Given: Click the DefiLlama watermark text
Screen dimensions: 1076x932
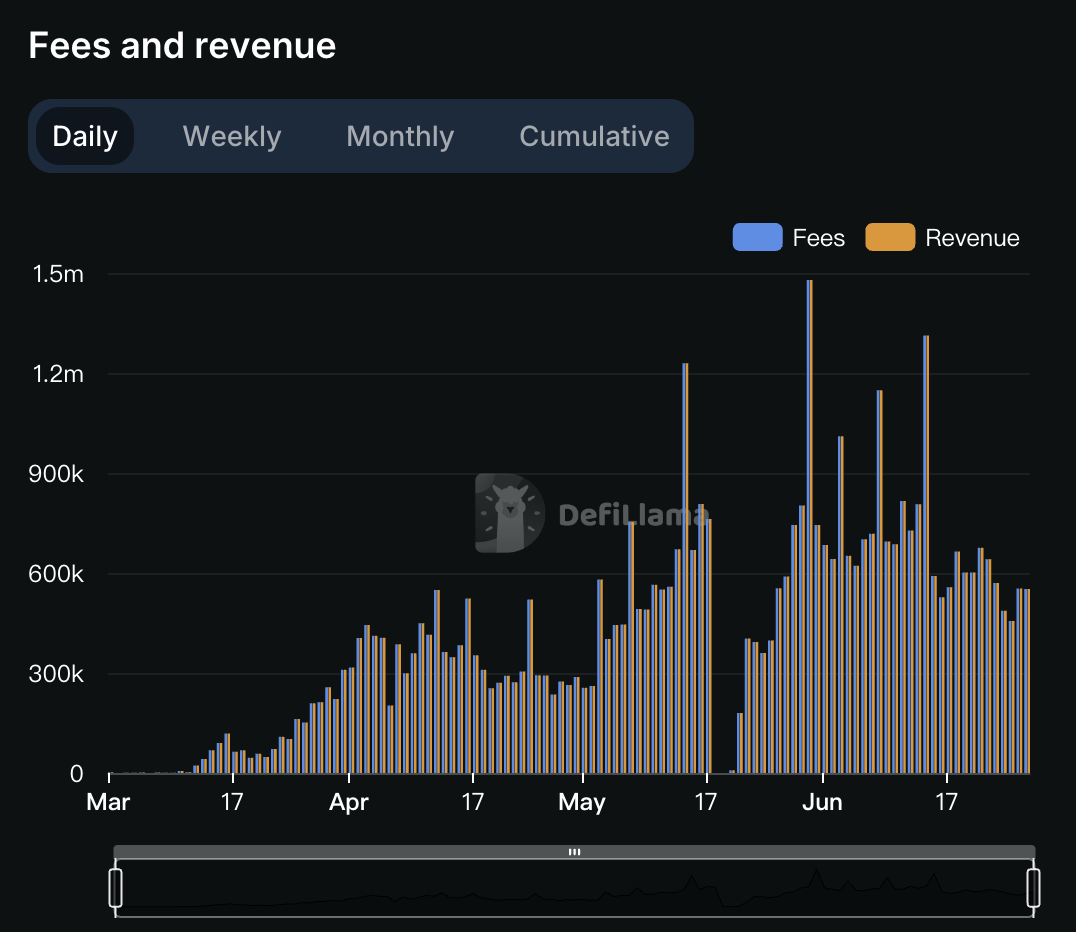Looking at the screenshot, I should click(632, 515).
